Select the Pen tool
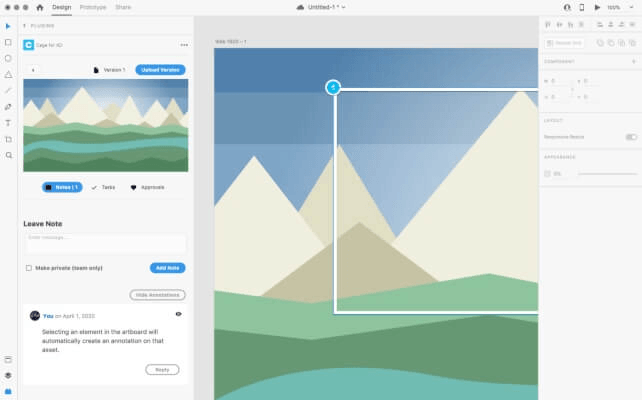 (8, 107)
